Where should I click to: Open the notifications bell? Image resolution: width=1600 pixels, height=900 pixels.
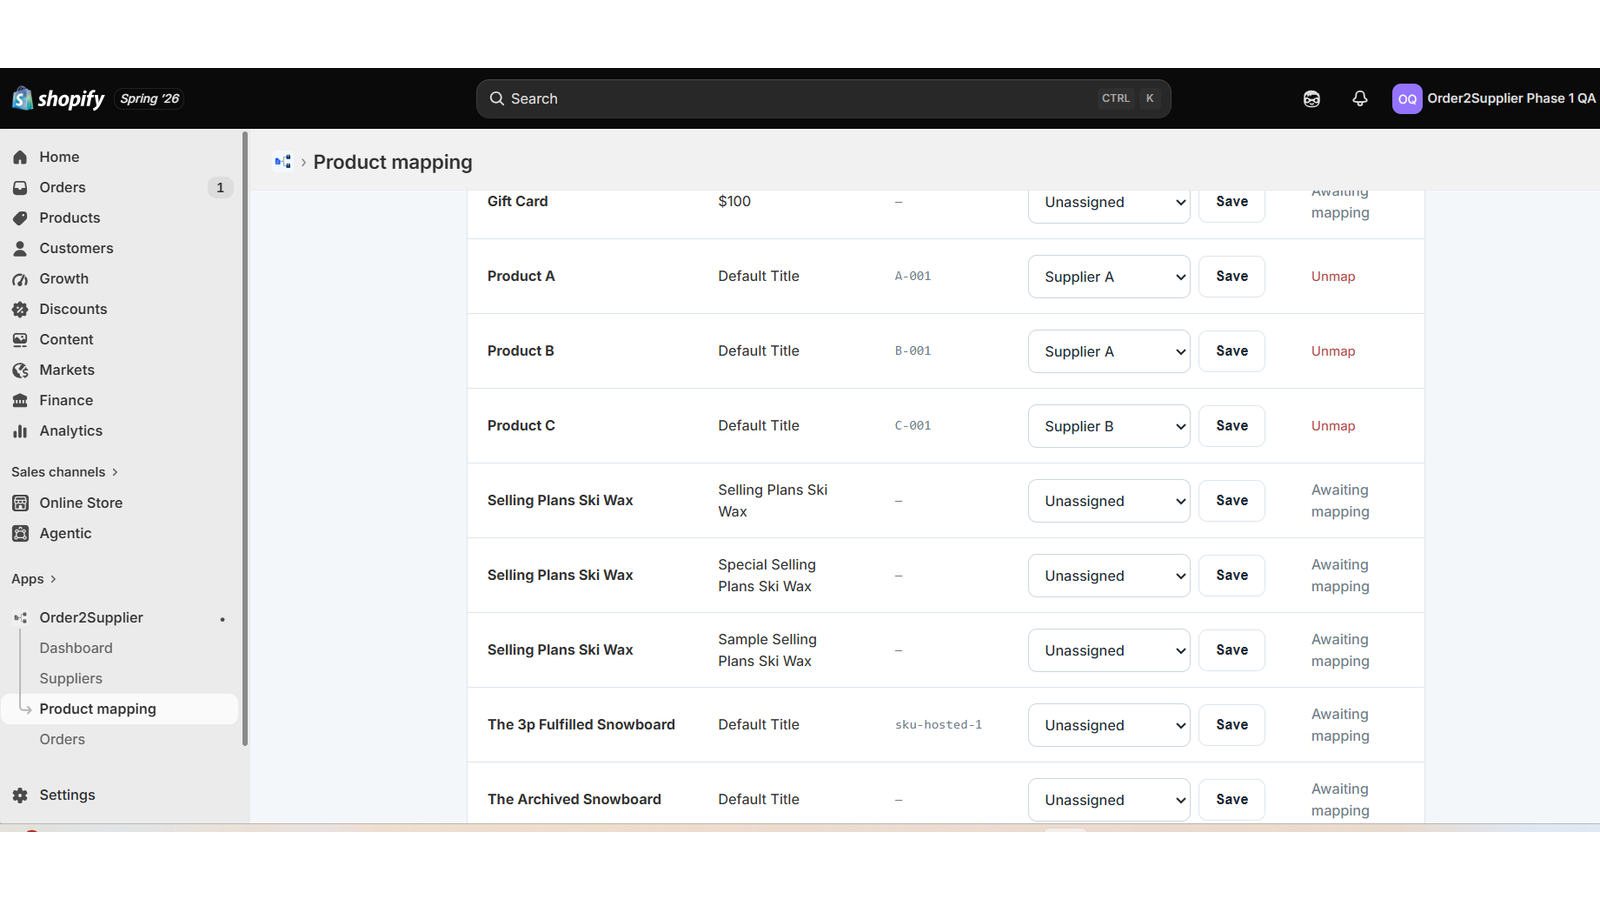click(1360, 98)
